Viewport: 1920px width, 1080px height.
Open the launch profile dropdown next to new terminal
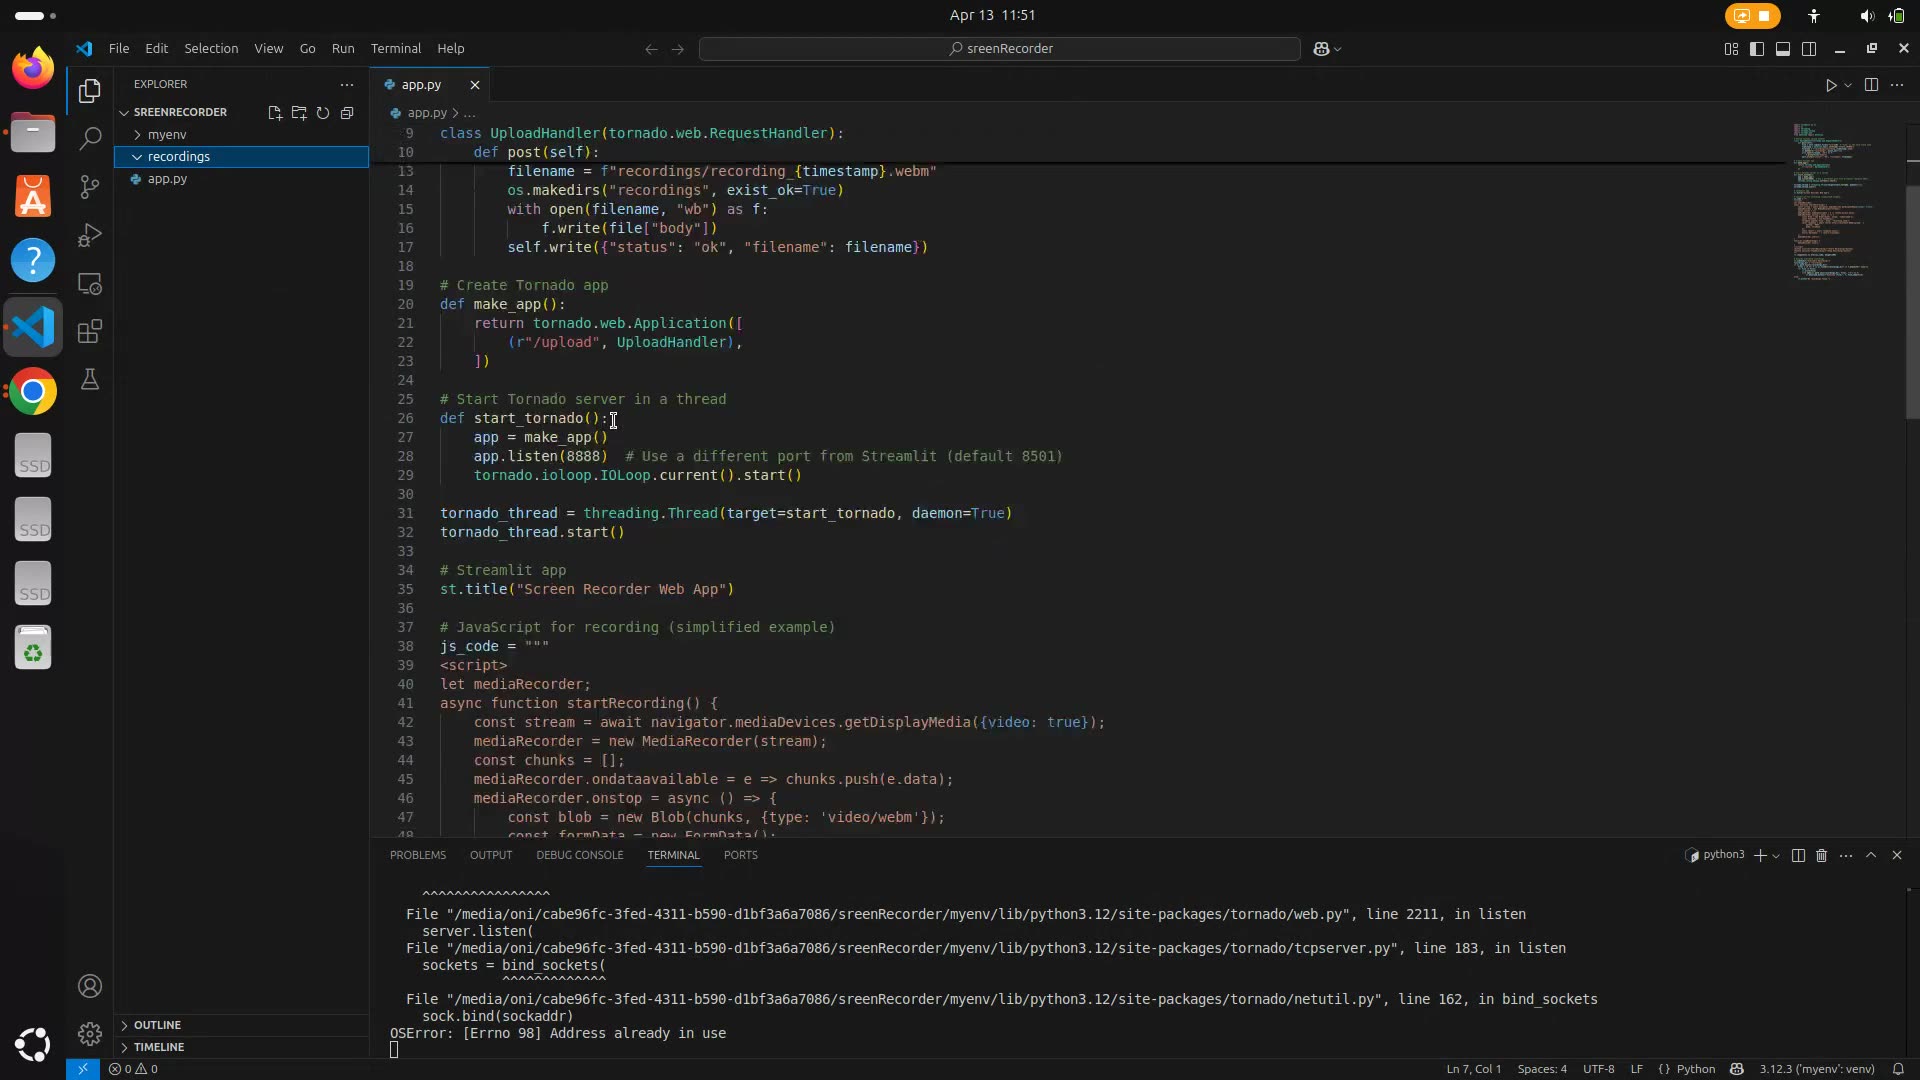pyautogui.click(x=1776, y=856)
